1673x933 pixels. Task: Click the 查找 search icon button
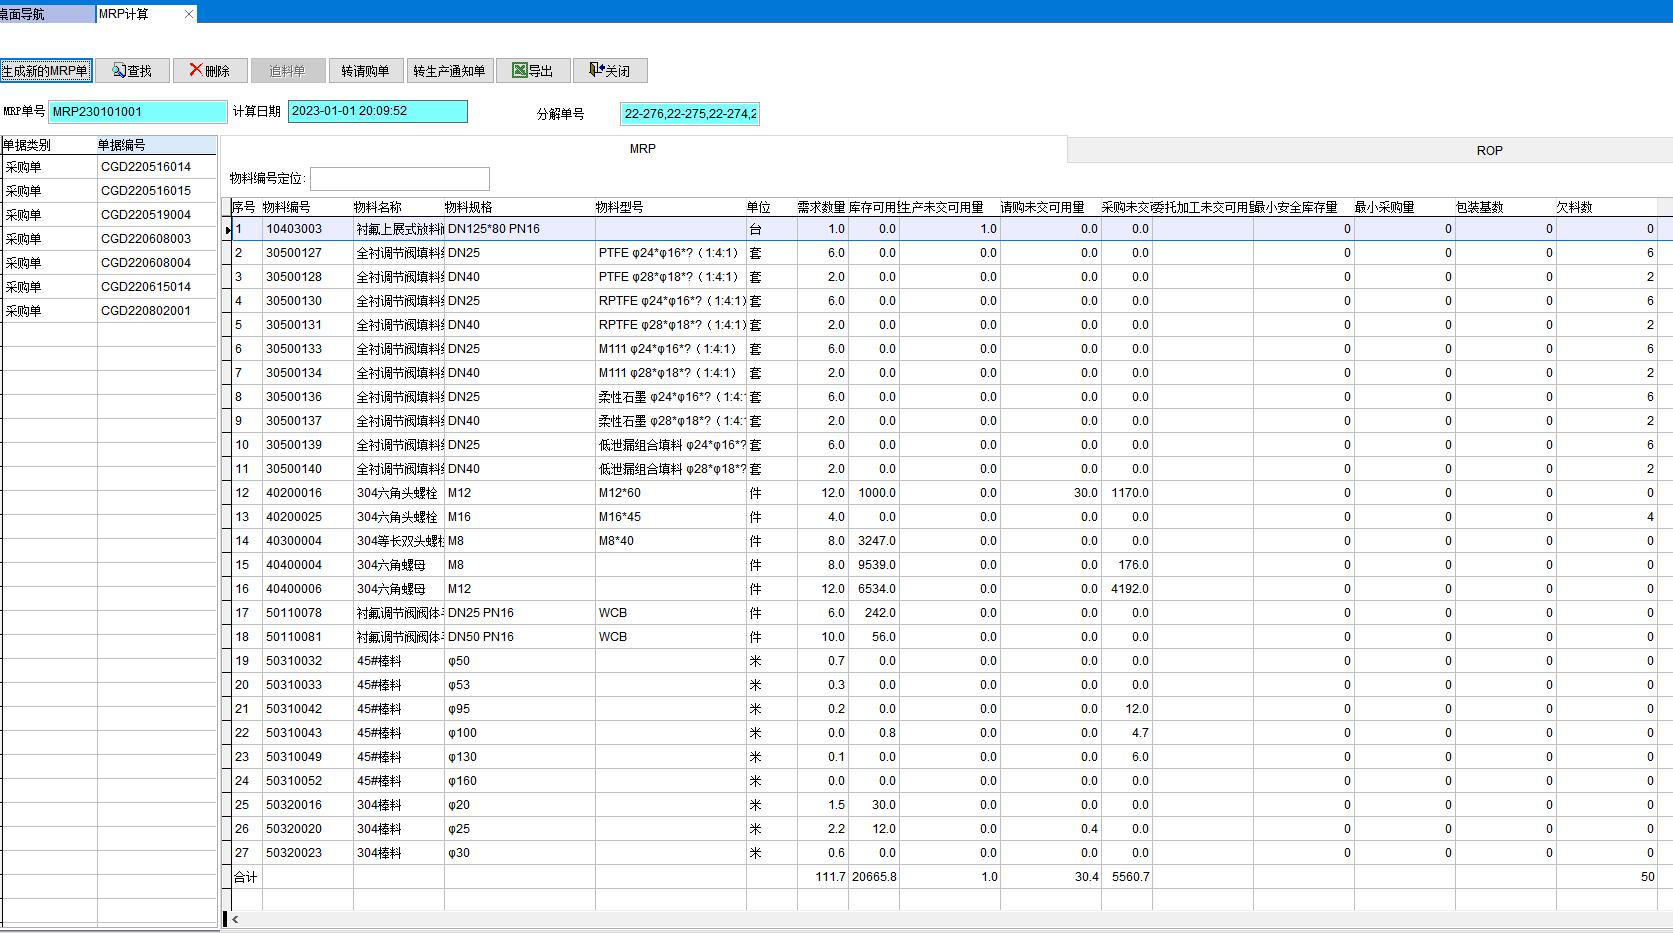pyautogui.click(x=132, y=71)
